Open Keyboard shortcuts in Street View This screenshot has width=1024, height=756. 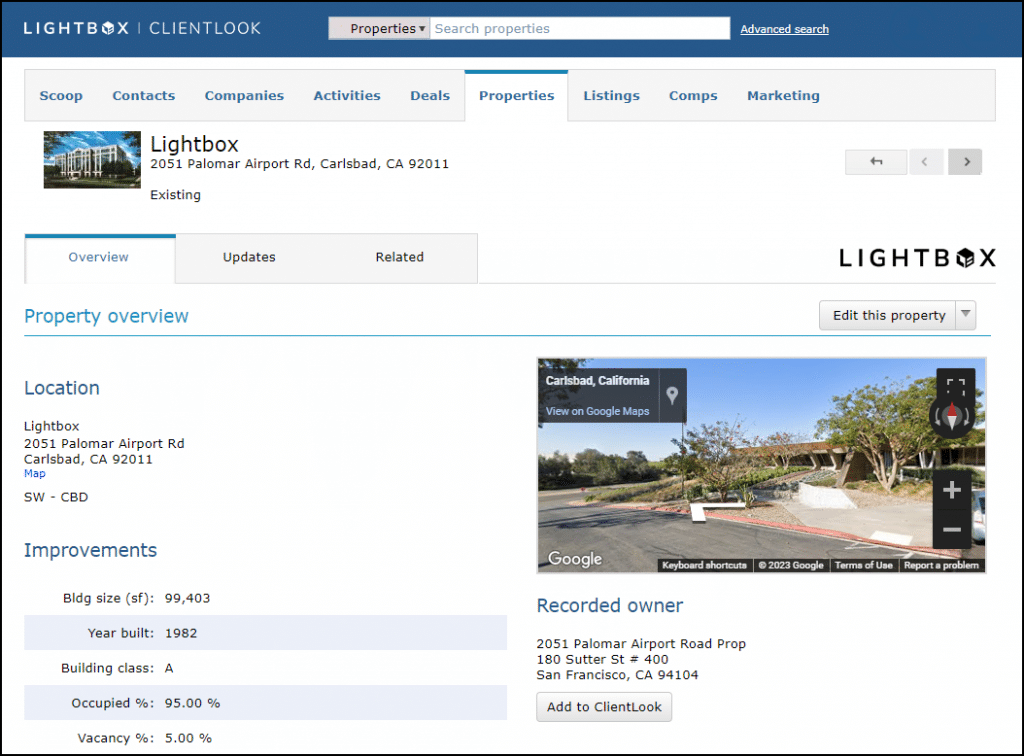[704, 565]
